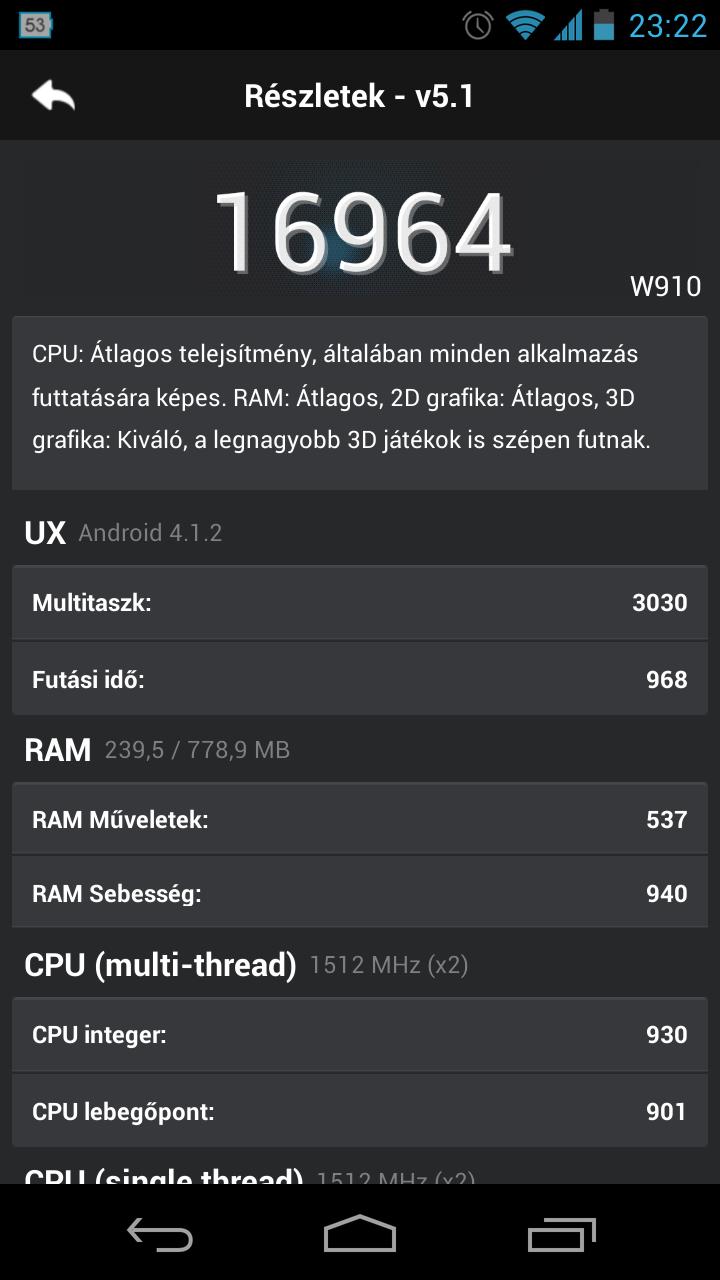Screen dimensions: 720x1280
Task: Select the RAM Sebesség row
Action: point(360,893)
